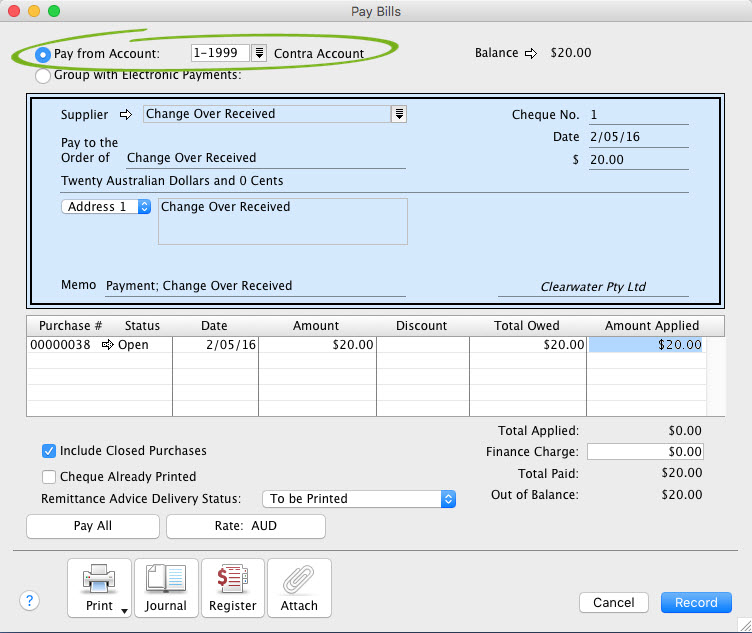Open Remittance Advice Delivery Status dropdown
752x633 pixels.
click(x=358, y=498)
